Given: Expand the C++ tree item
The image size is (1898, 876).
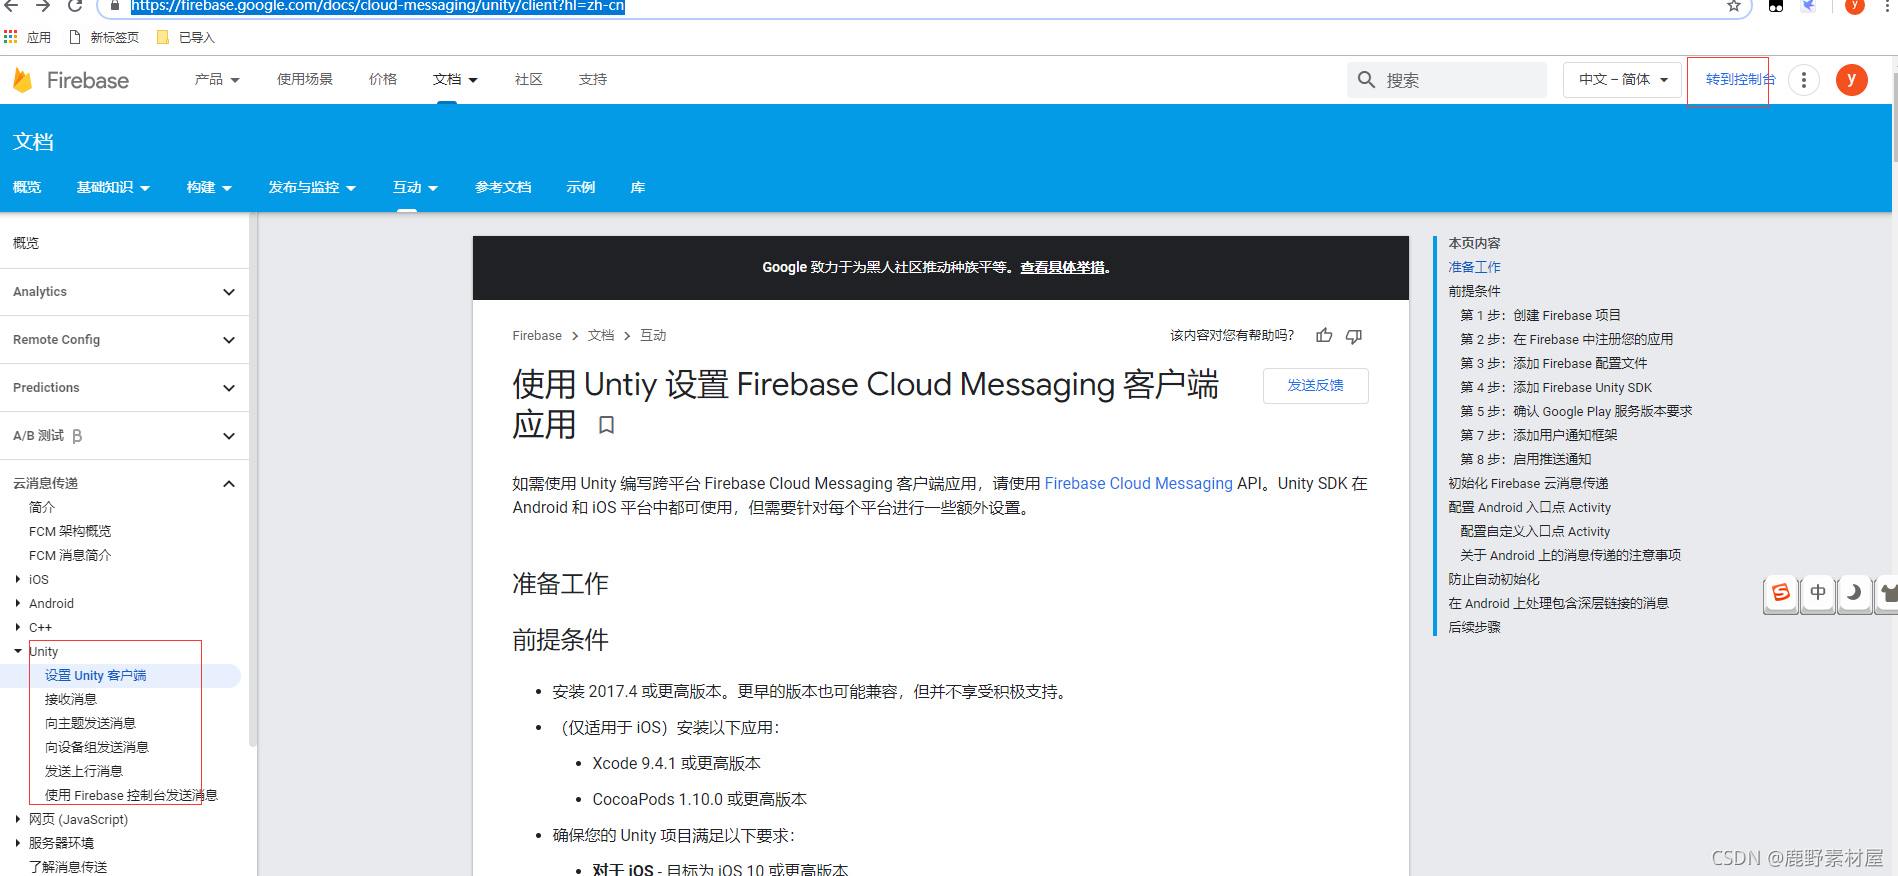Looking at the screenshot, I should point(18,627).
